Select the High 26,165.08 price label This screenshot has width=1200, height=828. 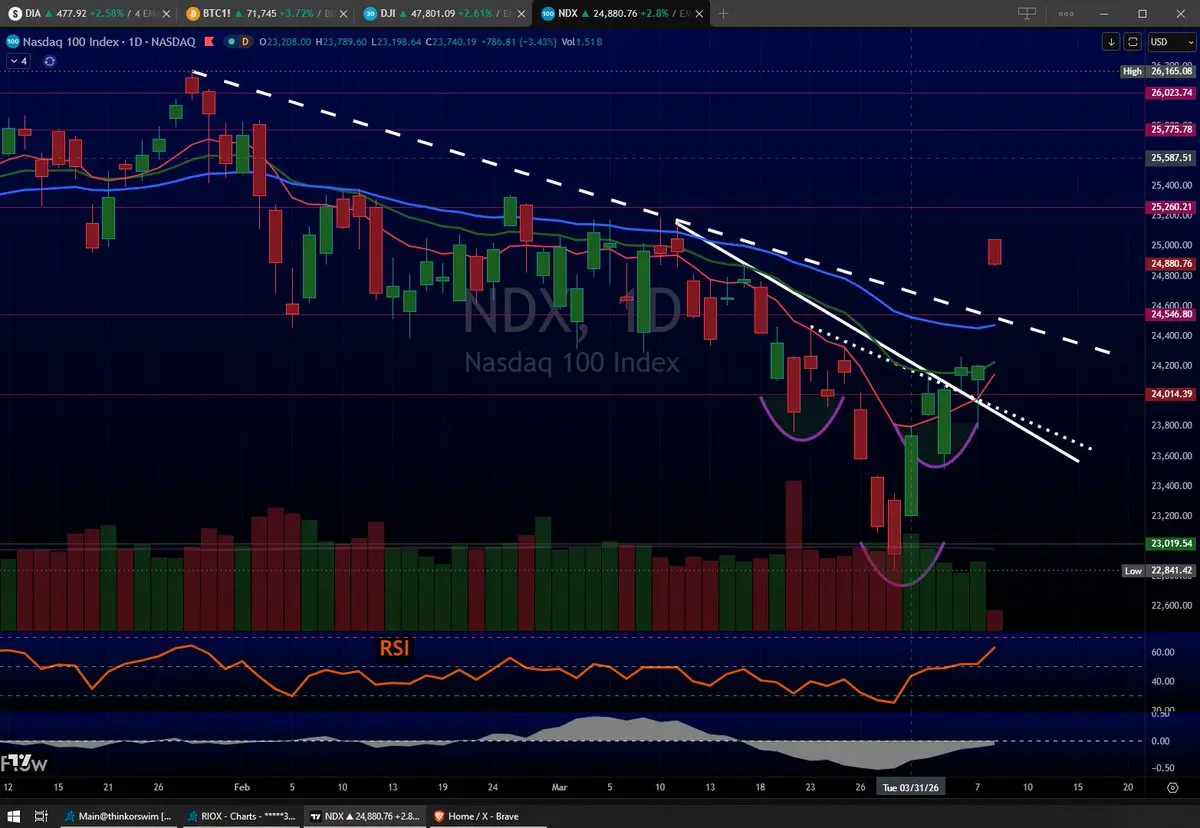pos(1158,72)
